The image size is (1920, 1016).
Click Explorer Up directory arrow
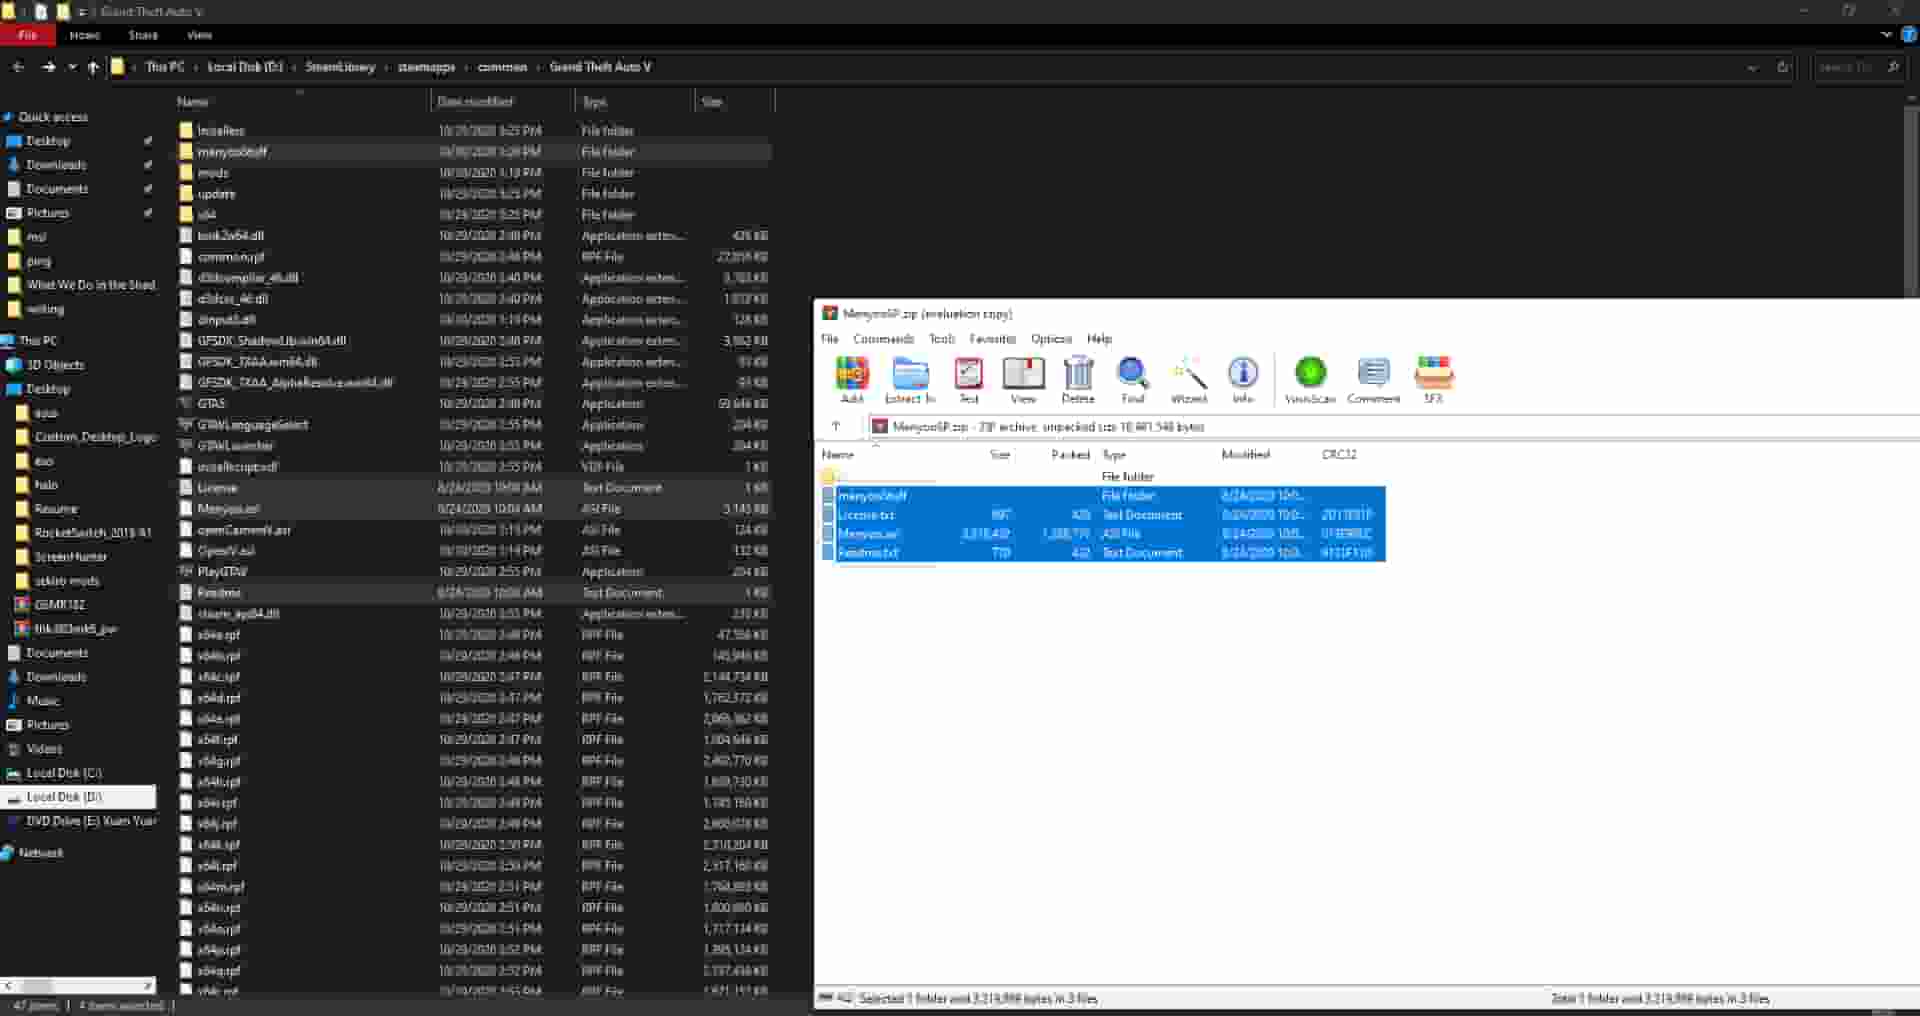[93, 67]
